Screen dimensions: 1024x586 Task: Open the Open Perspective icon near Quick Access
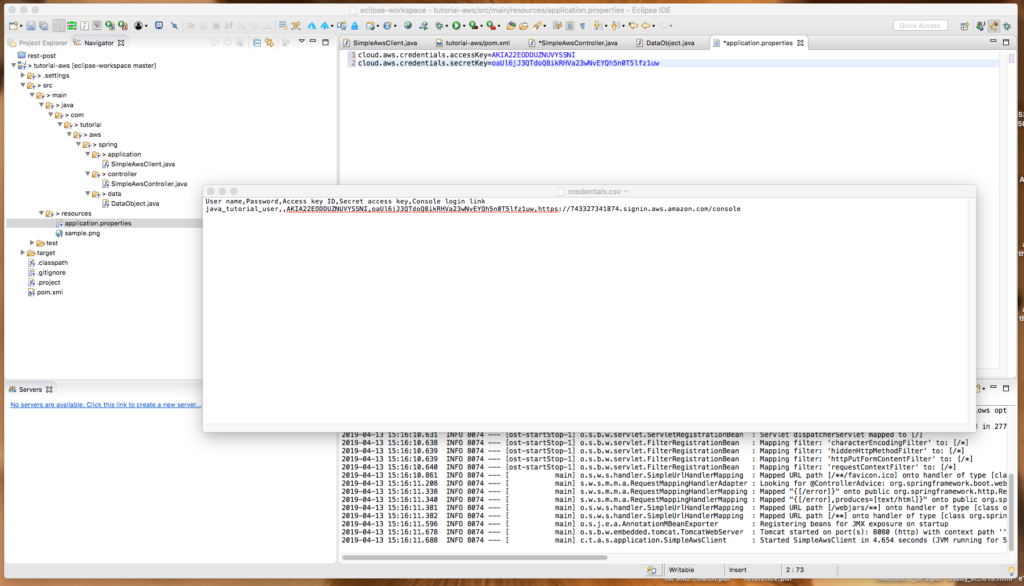click(965, 26)
